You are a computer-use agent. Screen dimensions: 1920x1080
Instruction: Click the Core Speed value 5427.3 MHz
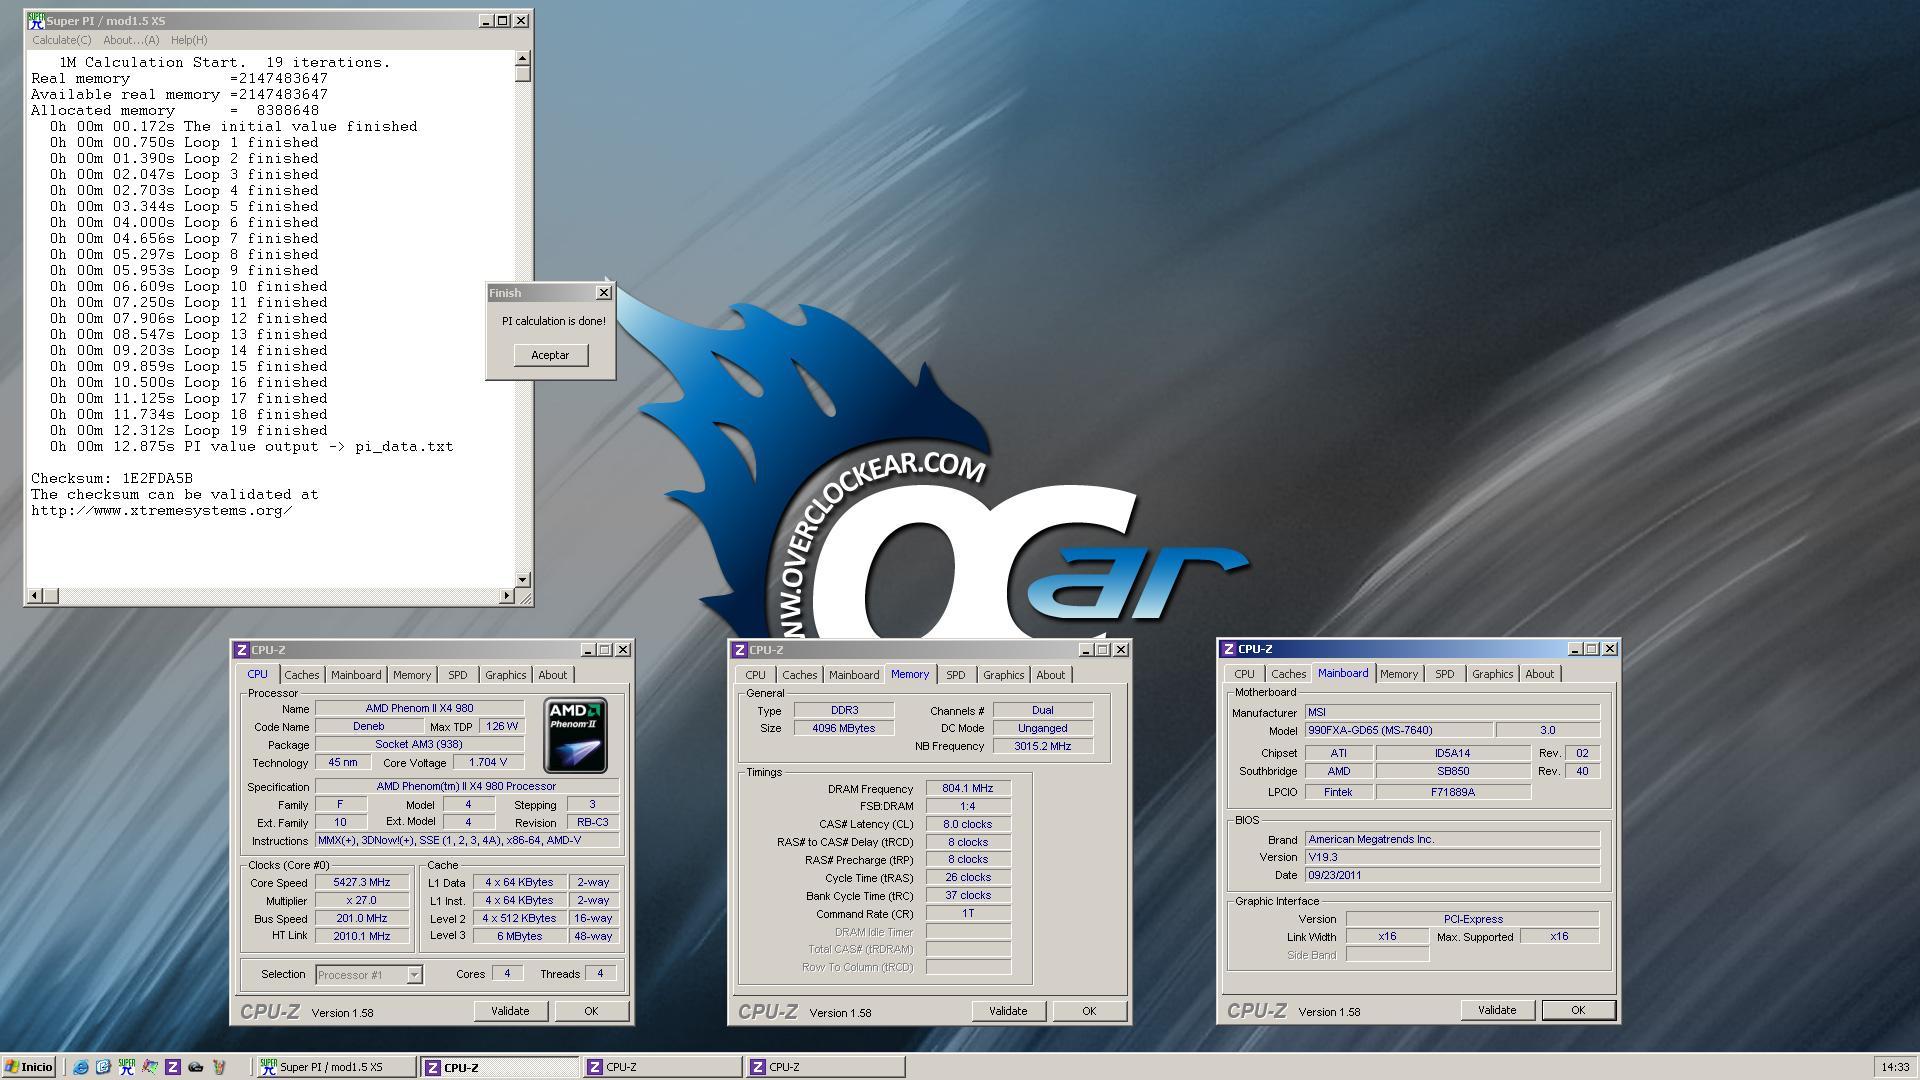pyautogui.click(x=361, y=883)
